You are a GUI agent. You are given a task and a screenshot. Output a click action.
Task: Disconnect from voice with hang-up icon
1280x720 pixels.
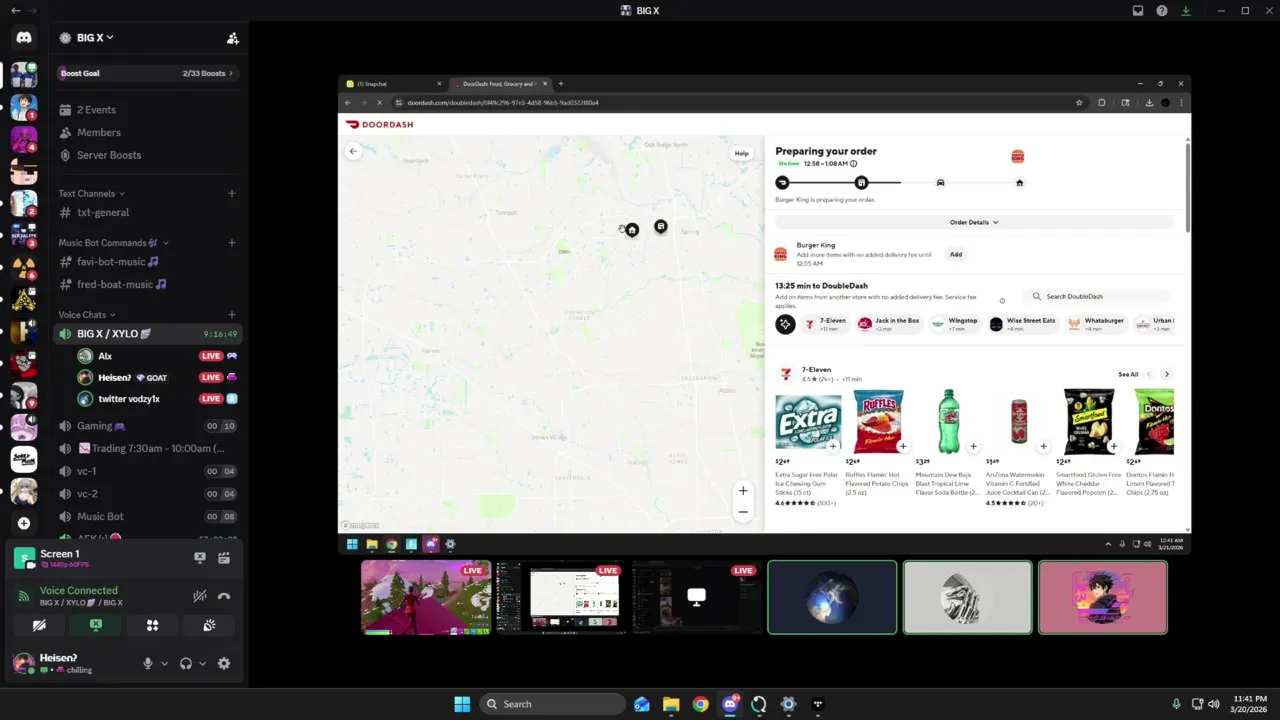224,596
